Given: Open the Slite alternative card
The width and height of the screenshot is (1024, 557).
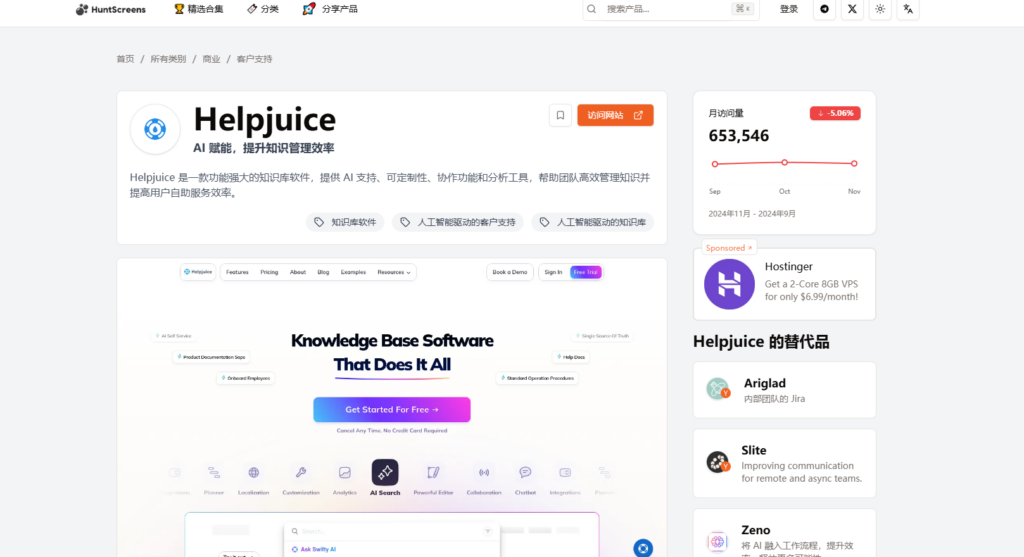Looking at the screenshot, I should tap(784, 463).
